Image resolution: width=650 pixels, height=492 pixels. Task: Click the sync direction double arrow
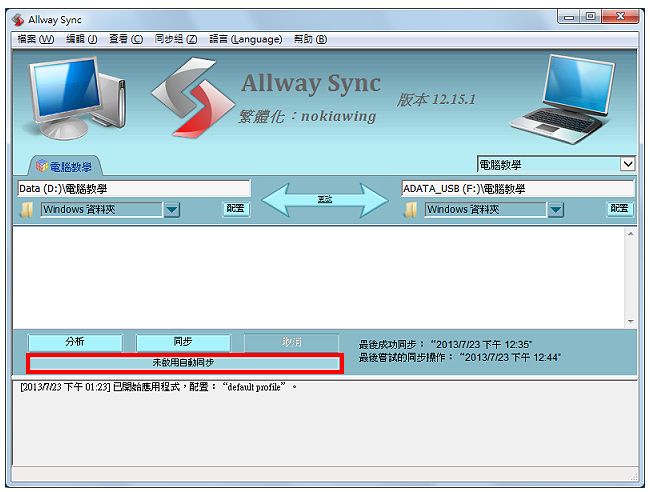click(x=325, y=200)
